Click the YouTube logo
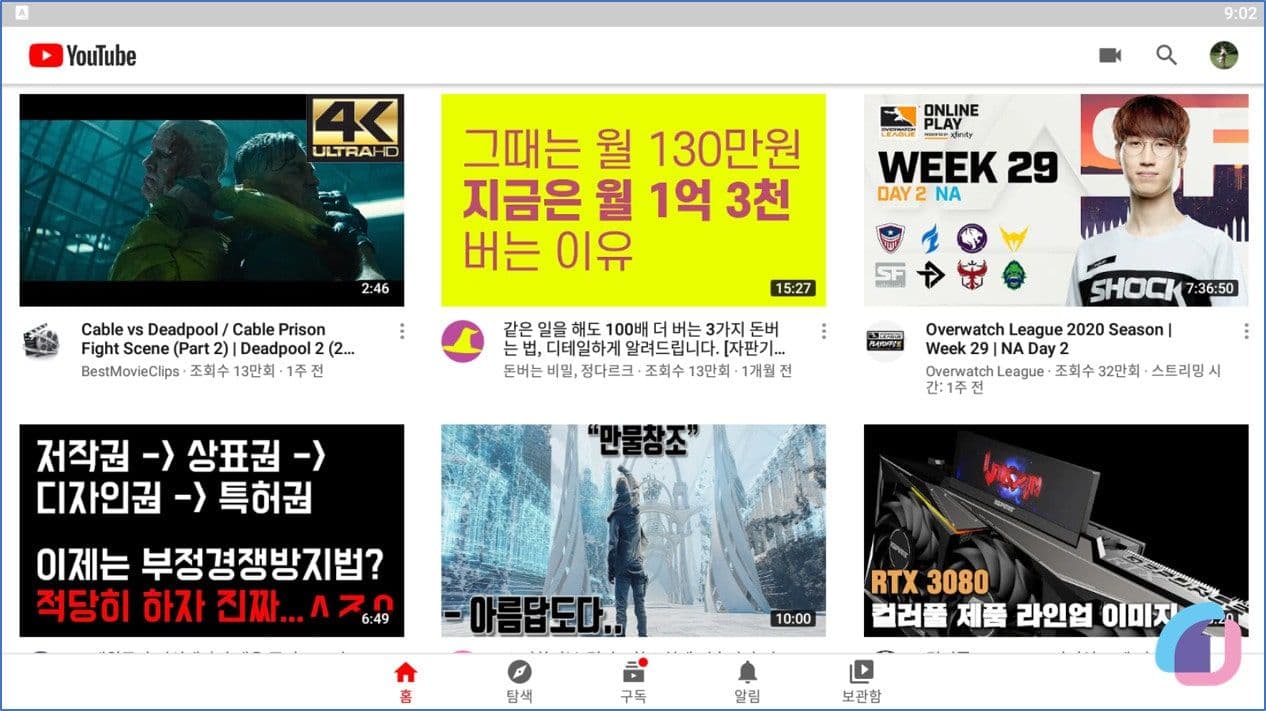The width and height of the screenshot is (1266, 711). tap(83, 56)
